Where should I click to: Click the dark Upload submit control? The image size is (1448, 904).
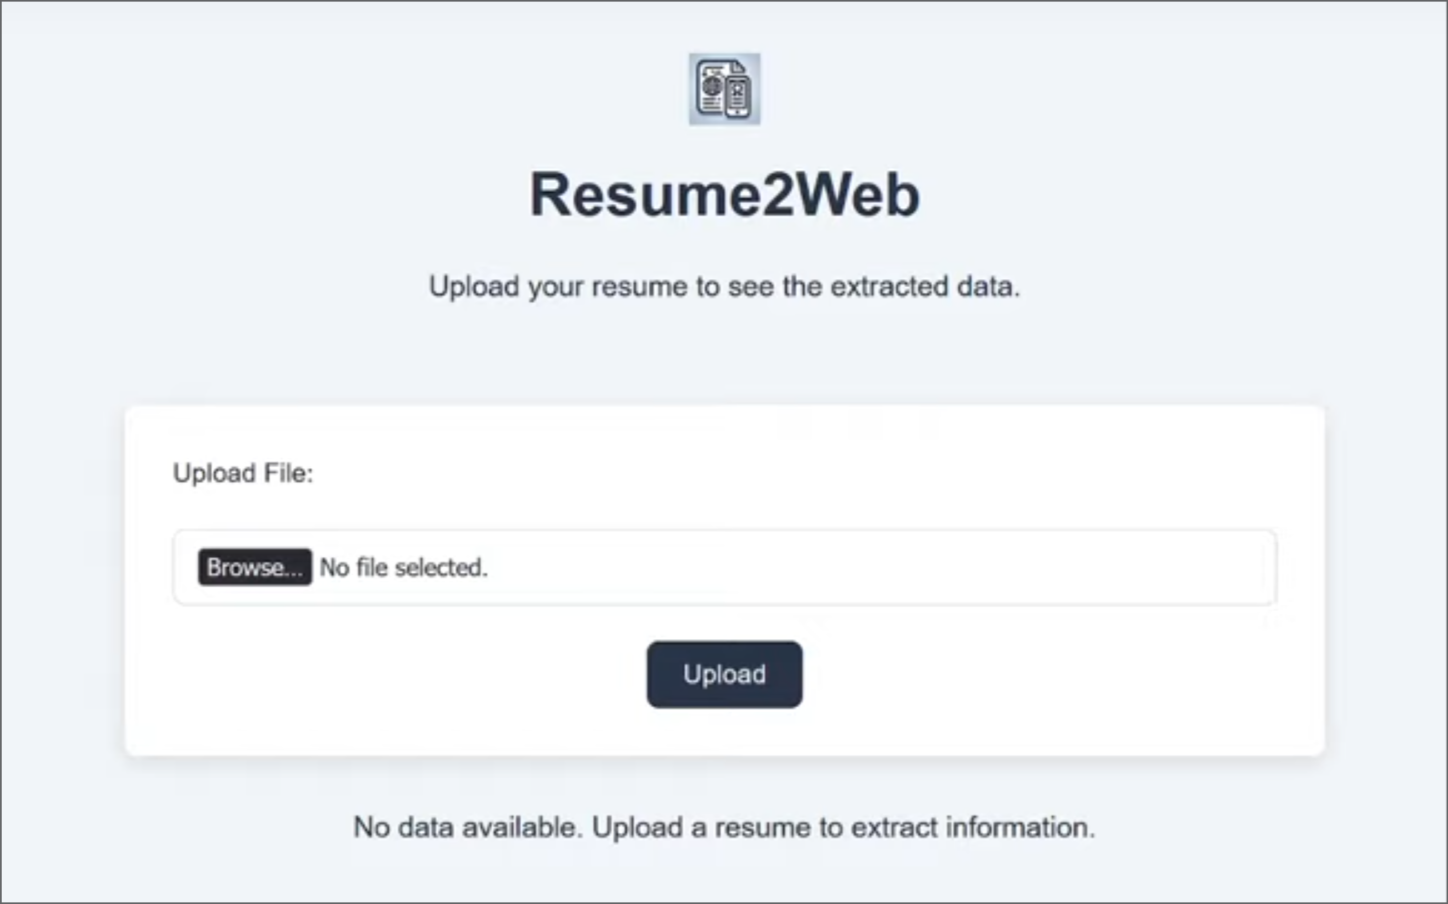[724, 674]
